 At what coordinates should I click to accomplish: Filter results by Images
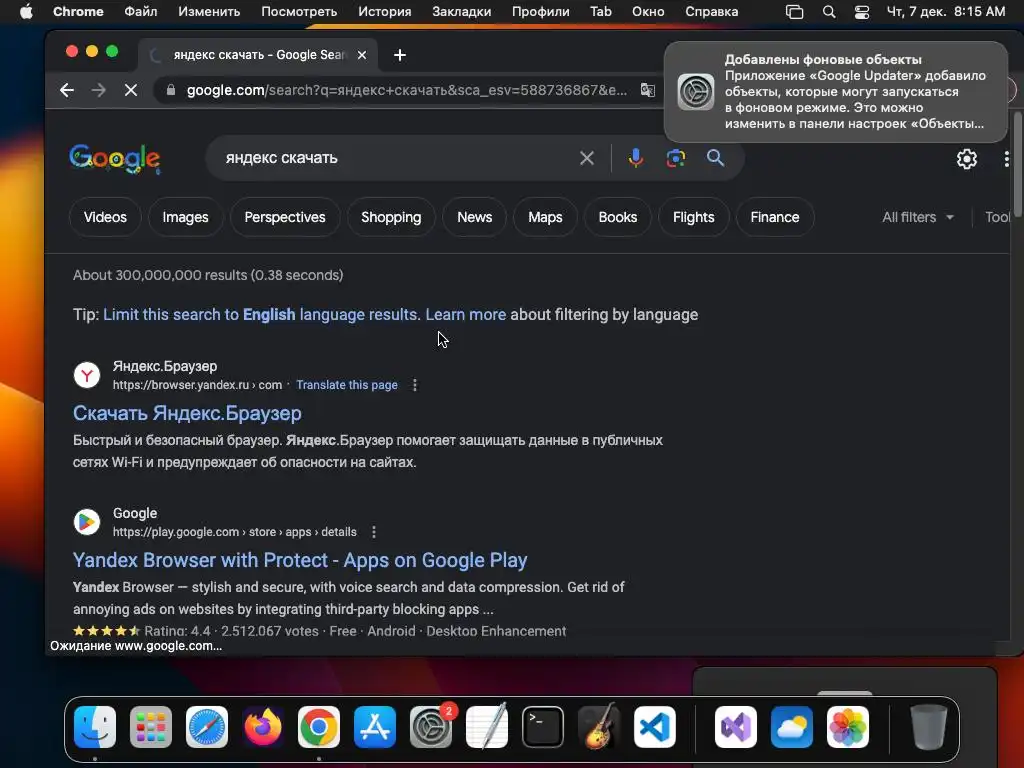[185, 217]
